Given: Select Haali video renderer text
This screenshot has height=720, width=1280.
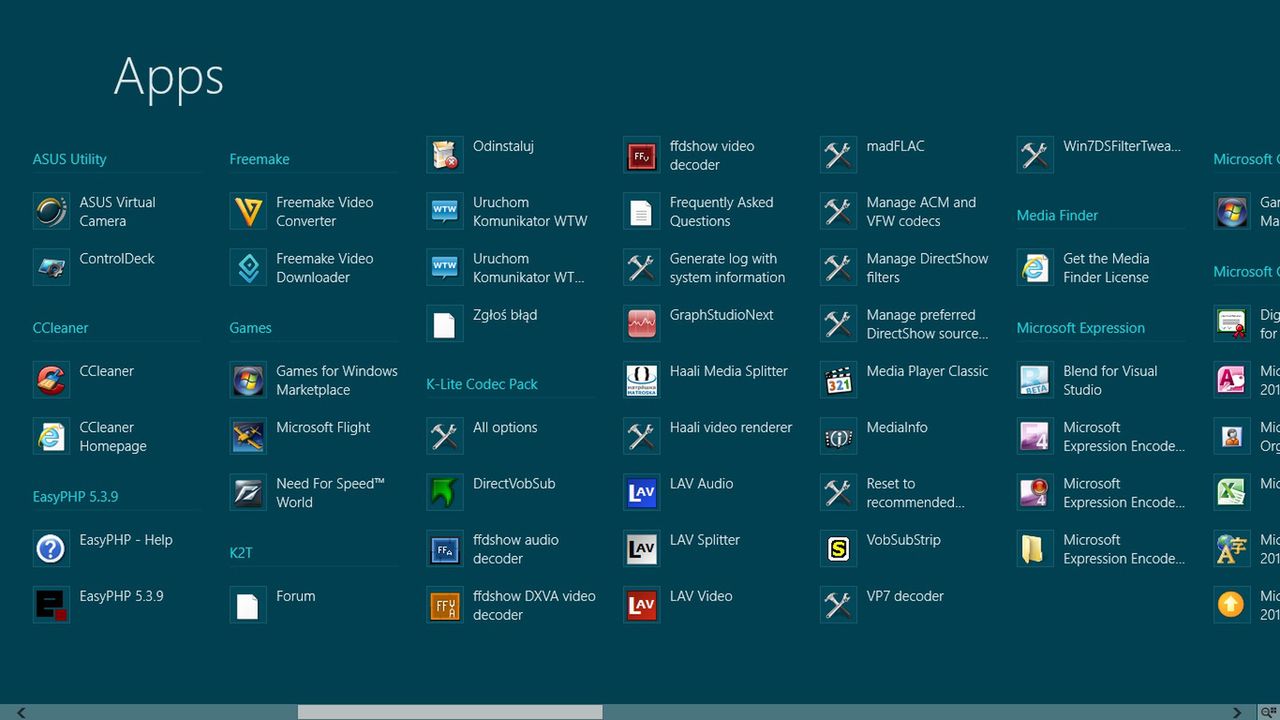Looking at the screenshot, I should point(731,428).
